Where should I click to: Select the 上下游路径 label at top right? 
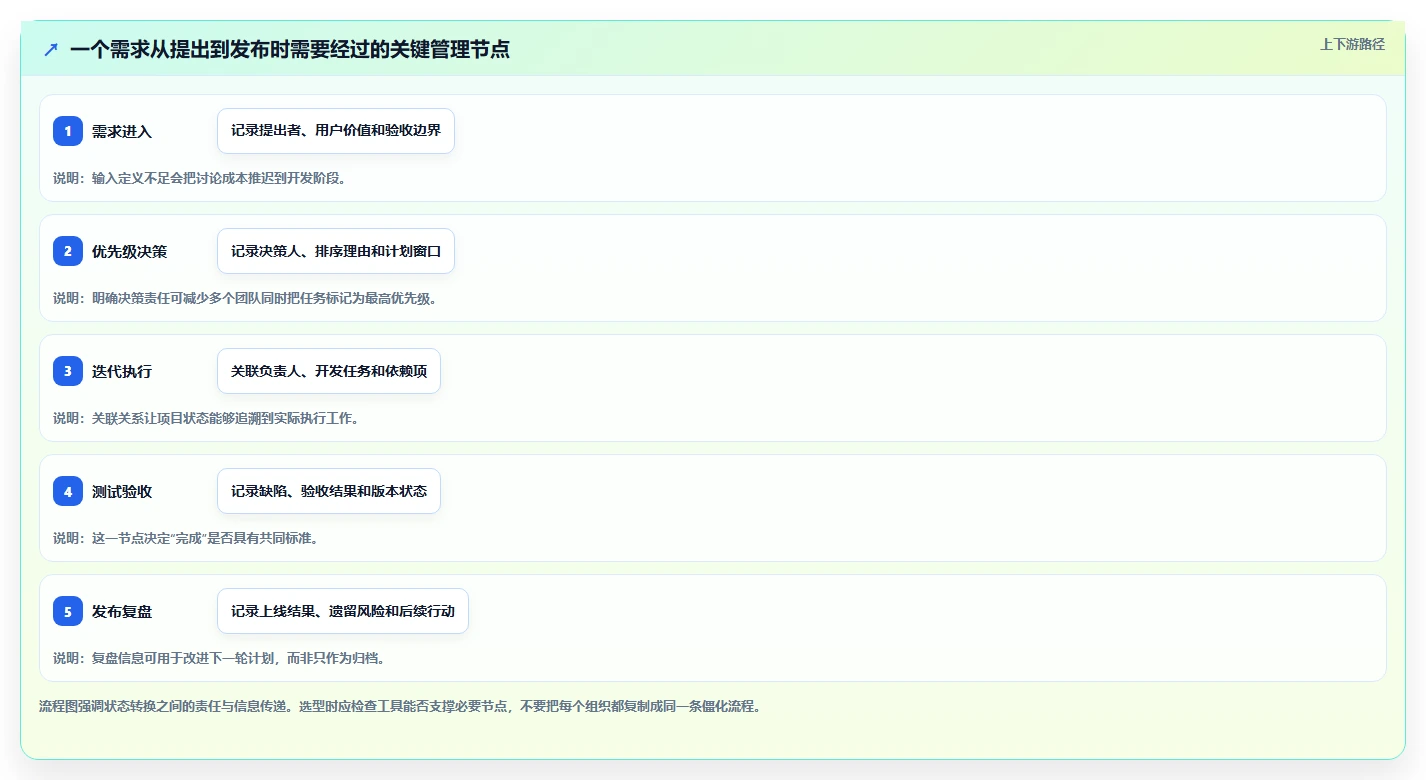click(1352, 44)
